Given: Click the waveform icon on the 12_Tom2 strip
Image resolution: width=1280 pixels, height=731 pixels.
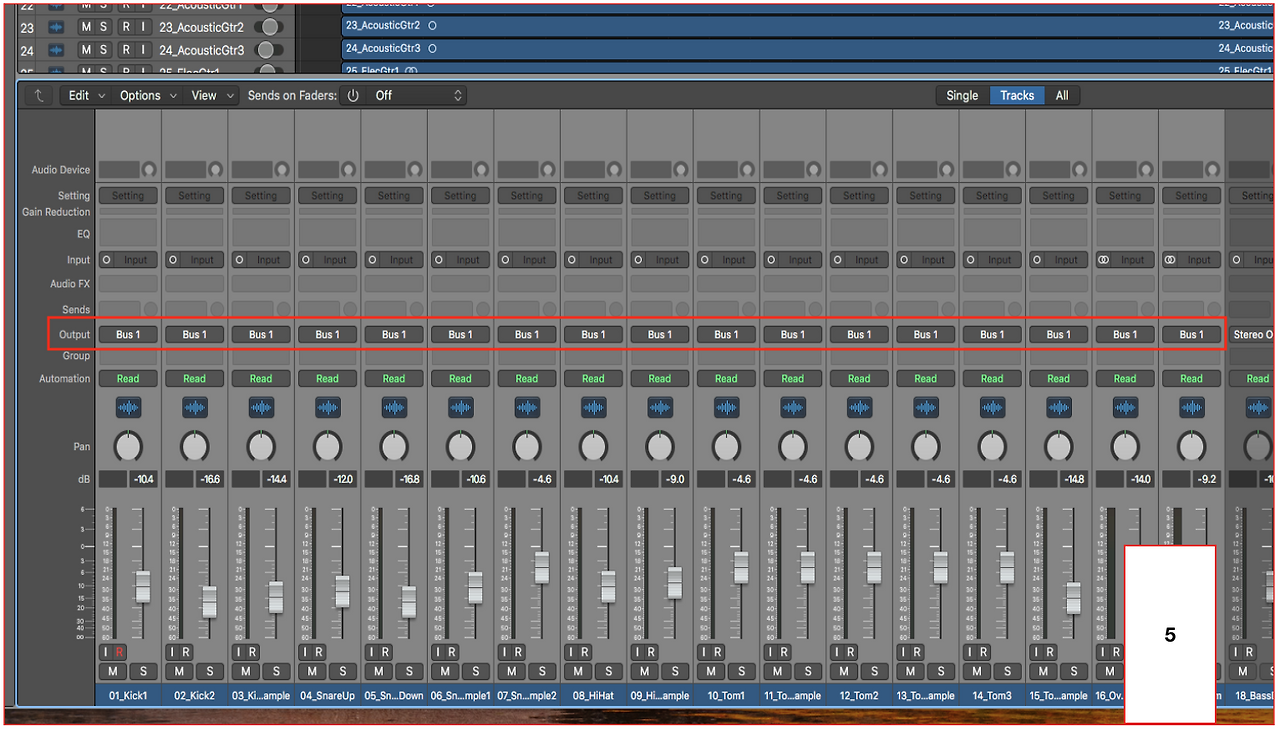Looking at the screenshot, I should (860, 408).
